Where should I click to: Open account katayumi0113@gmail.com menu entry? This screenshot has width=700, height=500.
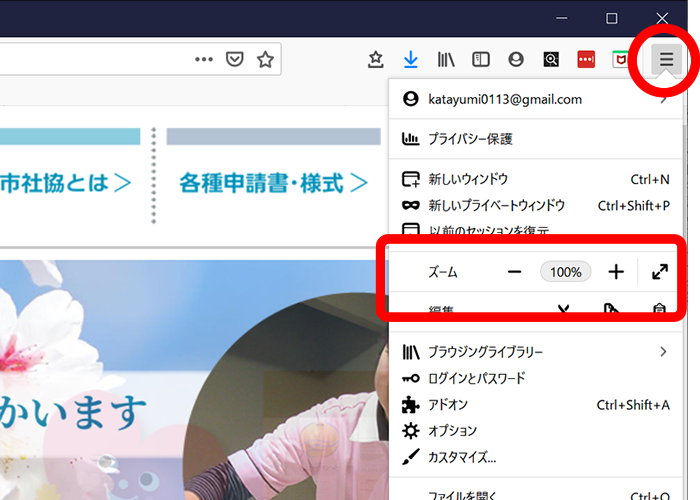535,99
